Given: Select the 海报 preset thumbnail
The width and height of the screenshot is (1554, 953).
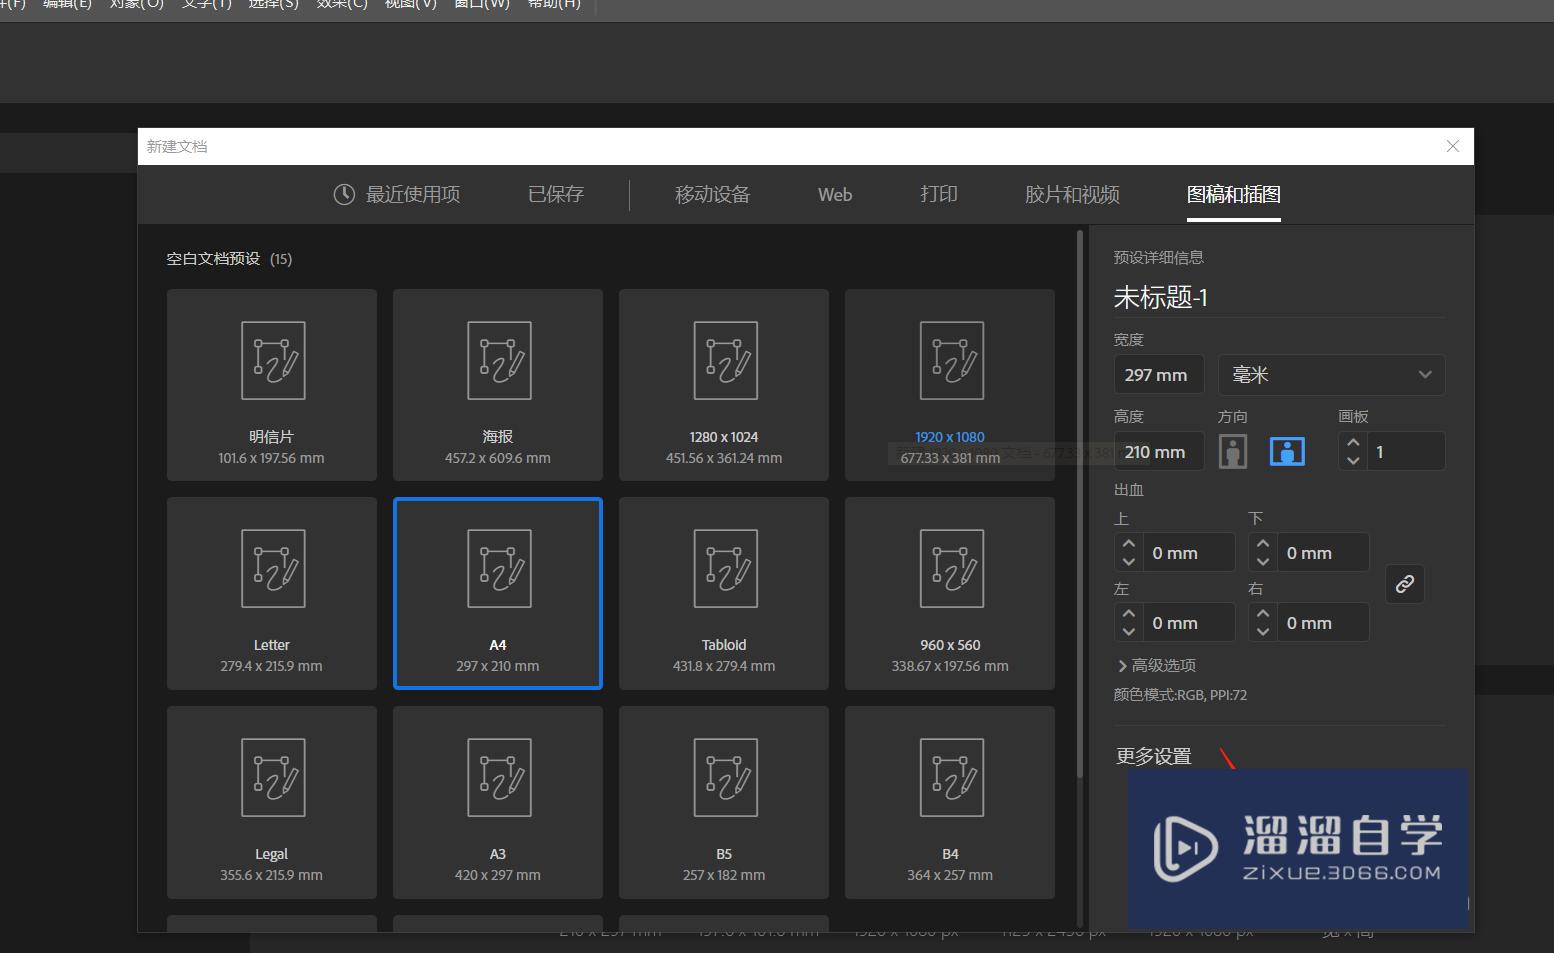Looking at the screenshot, I should (x=498, y=385).
